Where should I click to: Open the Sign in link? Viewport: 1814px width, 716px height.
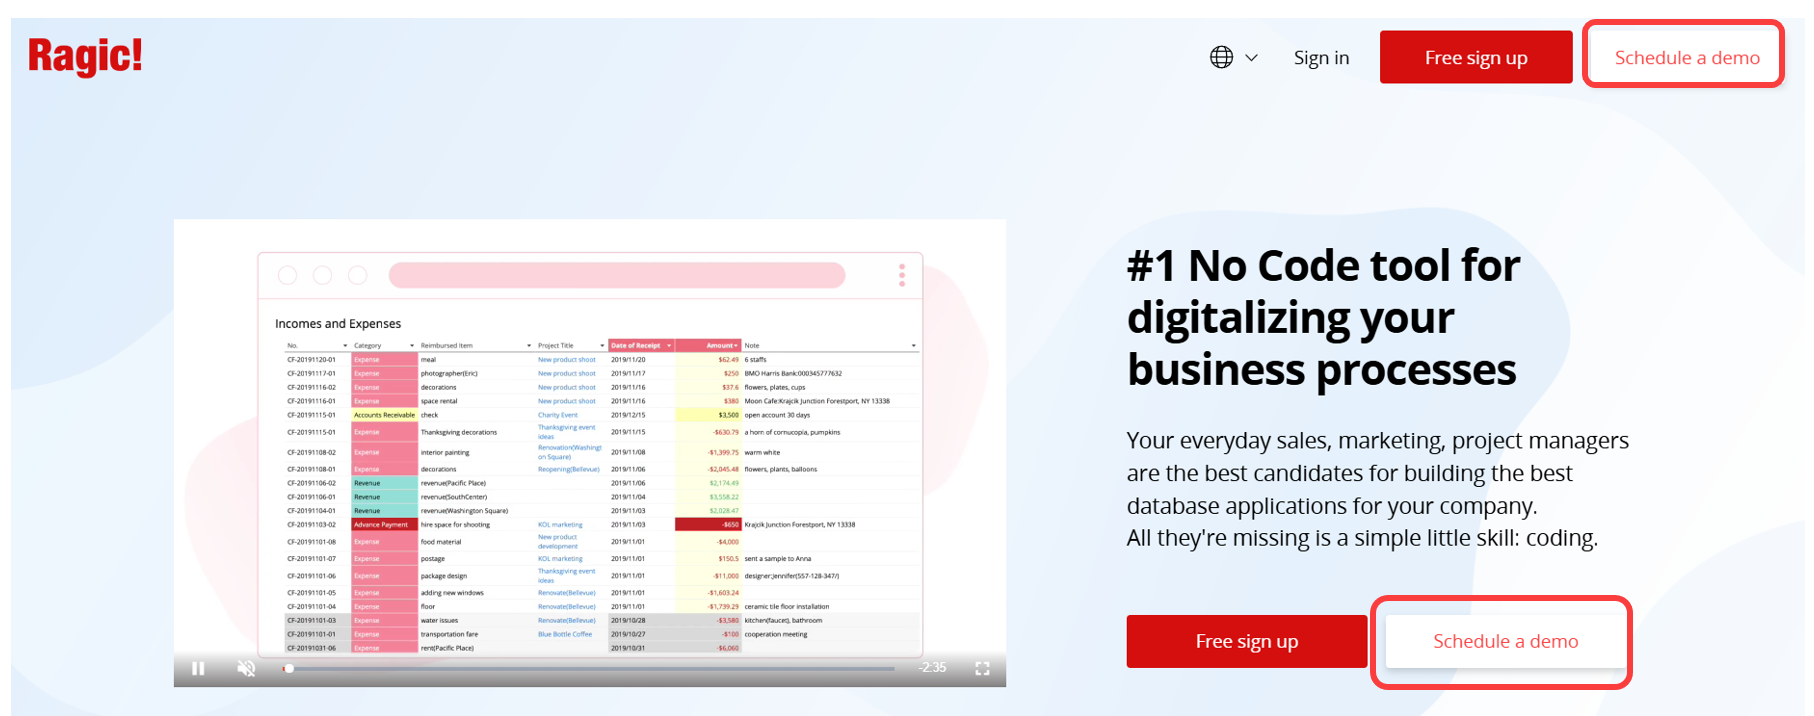point(1321,58)
